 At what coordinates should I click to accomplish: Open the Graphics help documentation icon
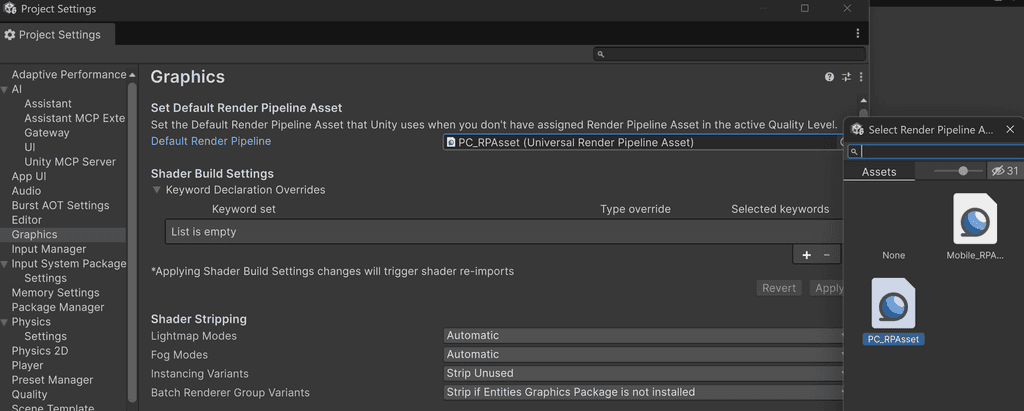(x=829, y=77)
